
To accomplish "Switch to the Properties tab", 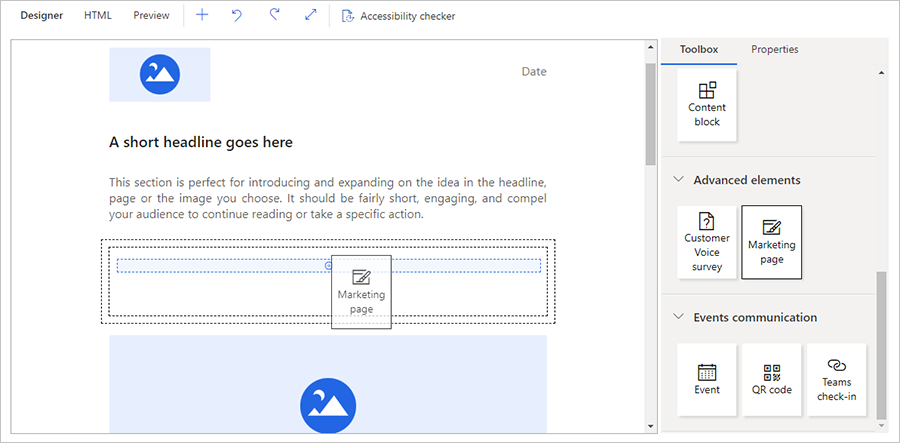I will click(775, 50).
